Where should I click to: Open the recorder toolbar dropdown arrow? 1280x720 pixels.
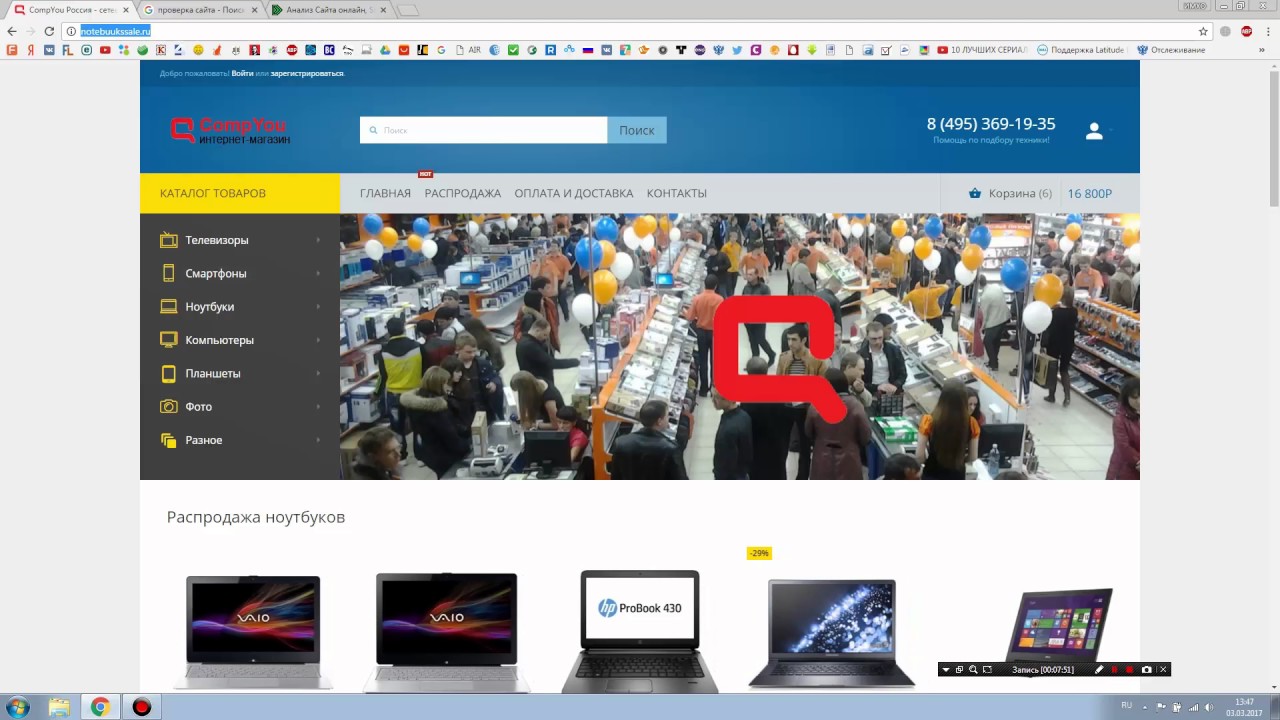click(946, 669)
